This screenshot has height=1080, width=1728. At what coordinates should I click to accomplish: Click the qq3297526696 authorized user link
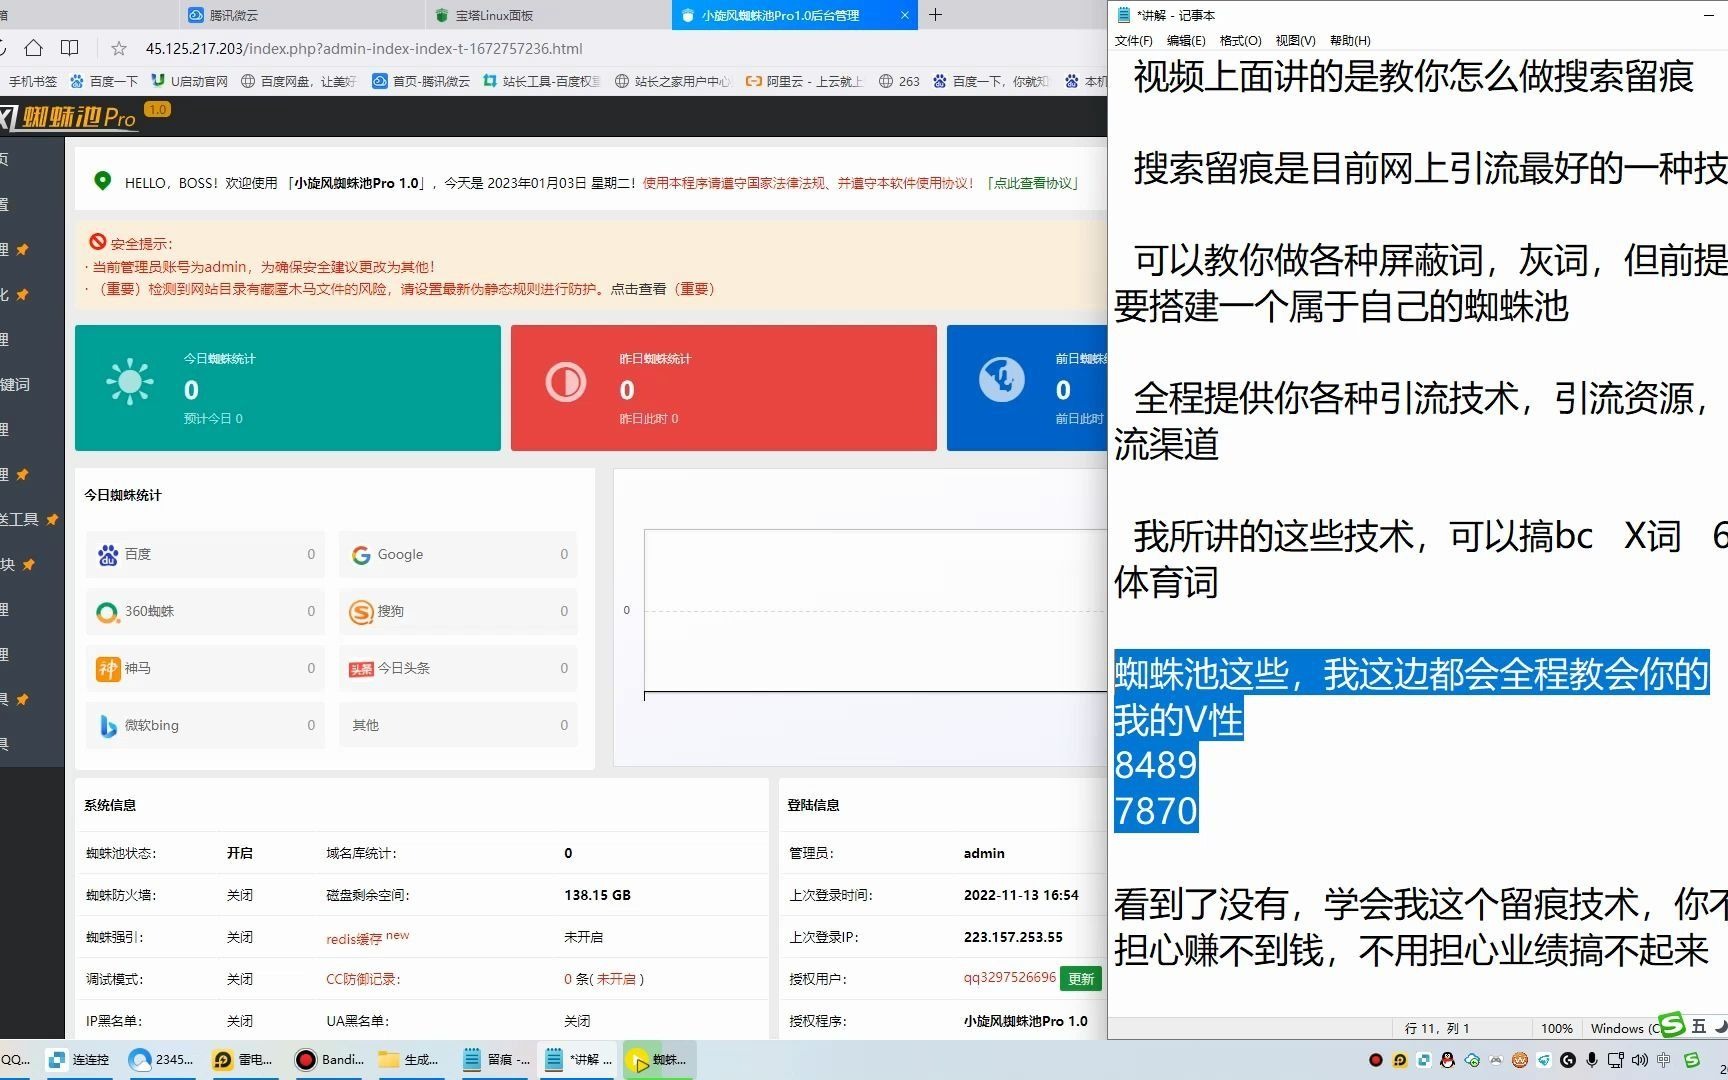1010,977
